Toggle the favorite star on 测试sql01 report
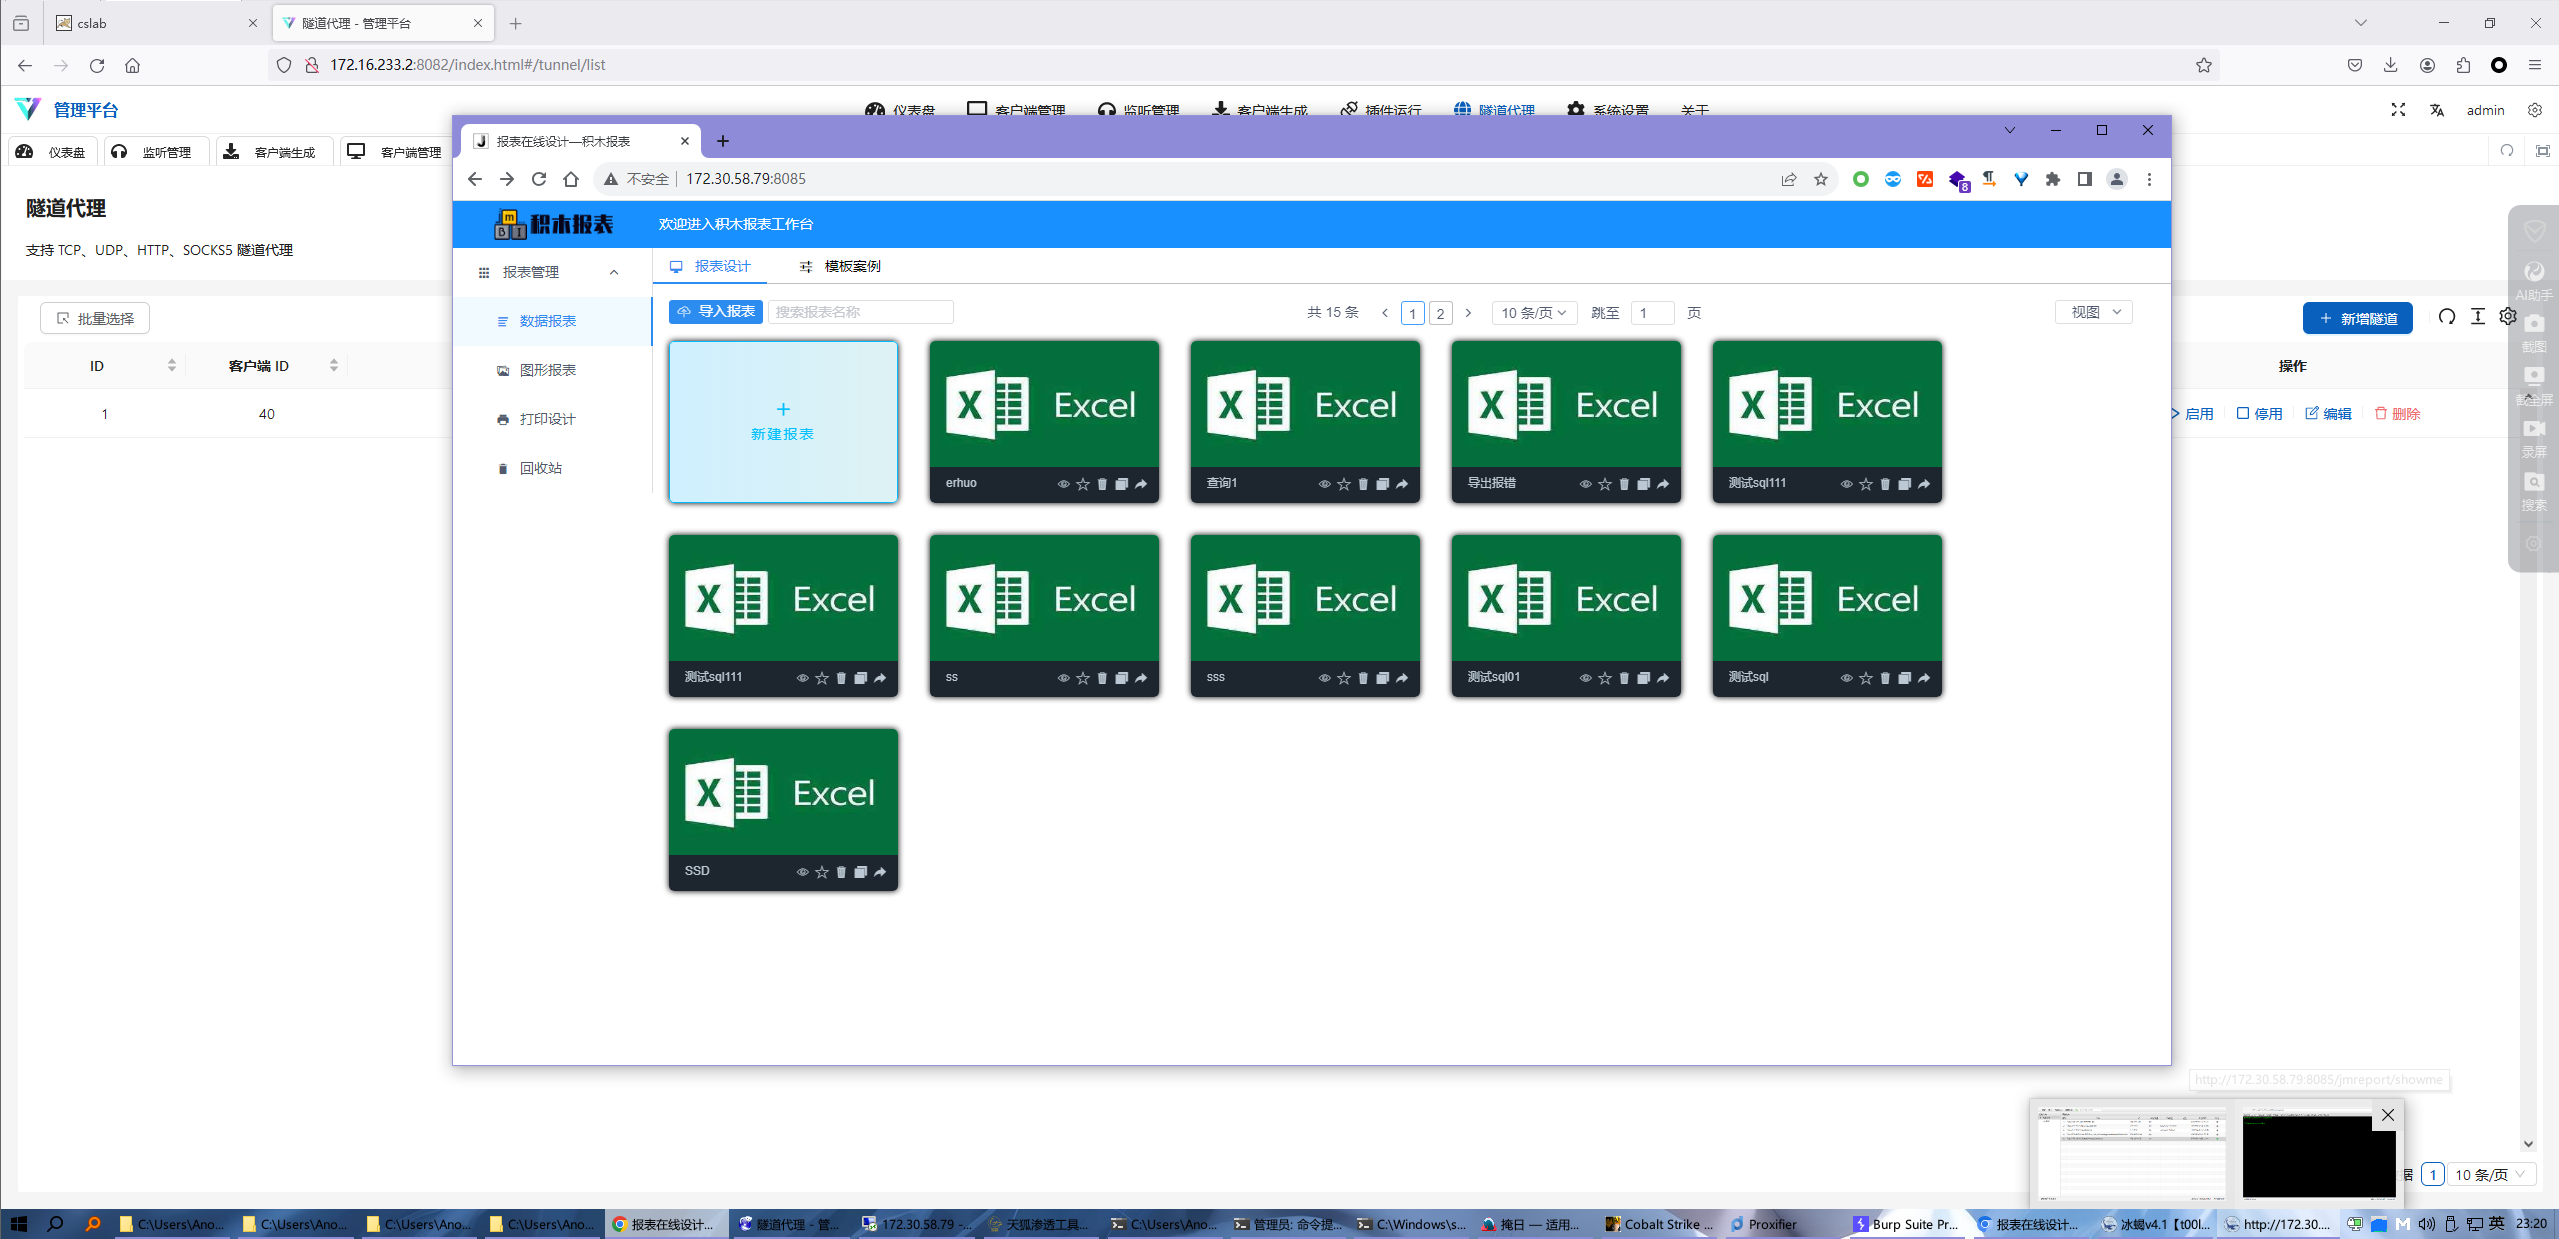 click(x=1604, y=678)
